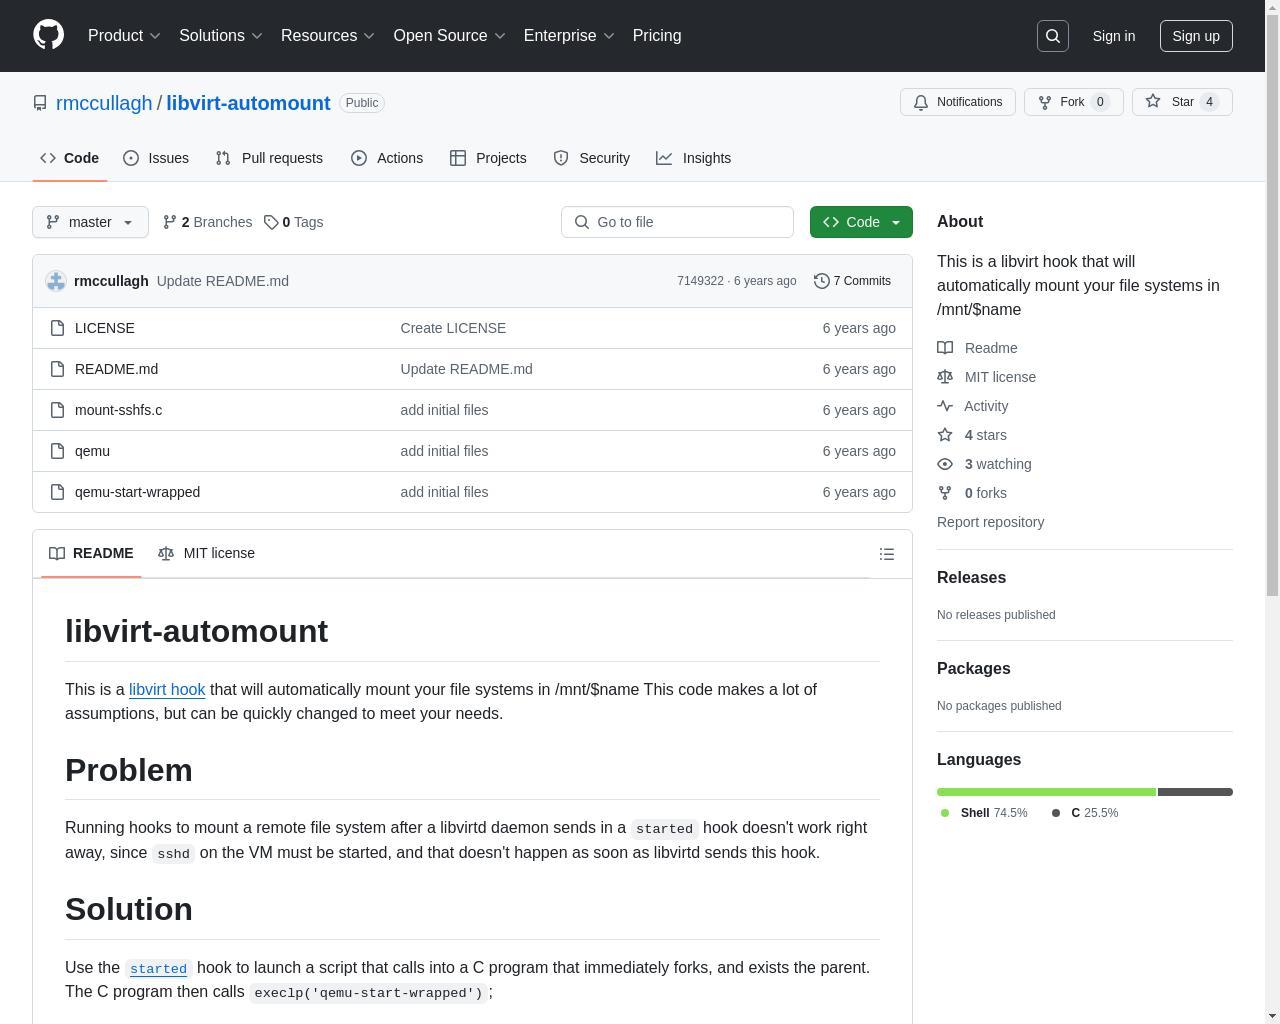
Task: Open the search magnifier button
Action: [1053, 36]
